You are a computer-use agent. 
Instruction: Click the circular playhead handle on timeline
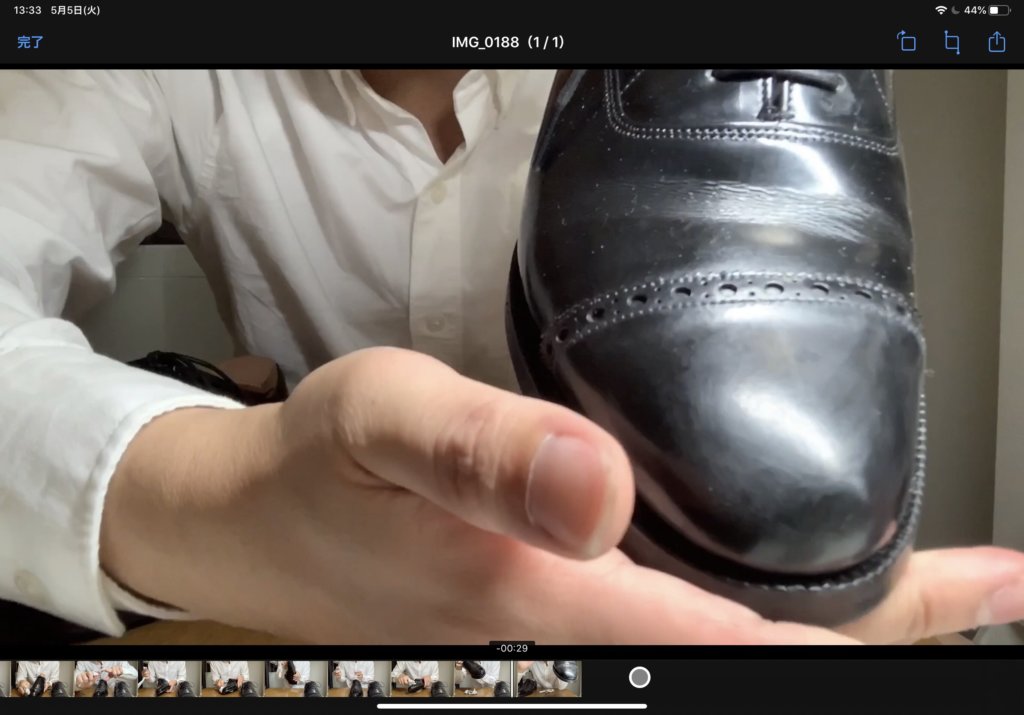pos(639,678)
